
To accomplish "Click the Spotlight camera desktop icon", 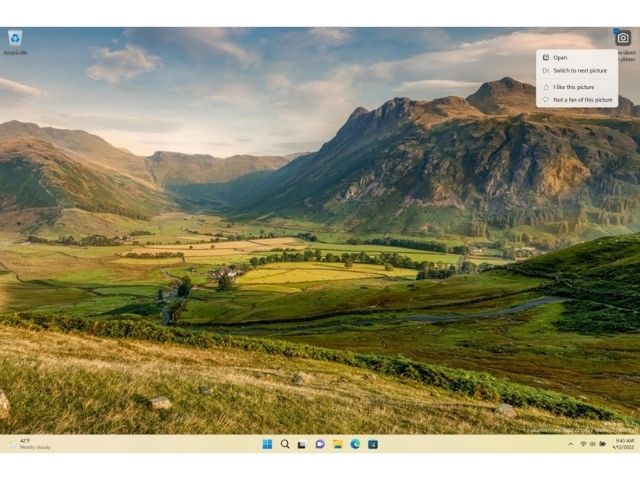I will [623, 38].
